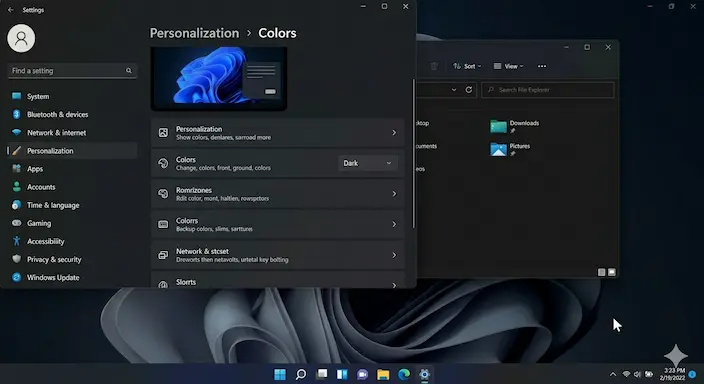Open the Dark mode dropdown
This screenshot has height=384, width=704.
pos(368,163)
